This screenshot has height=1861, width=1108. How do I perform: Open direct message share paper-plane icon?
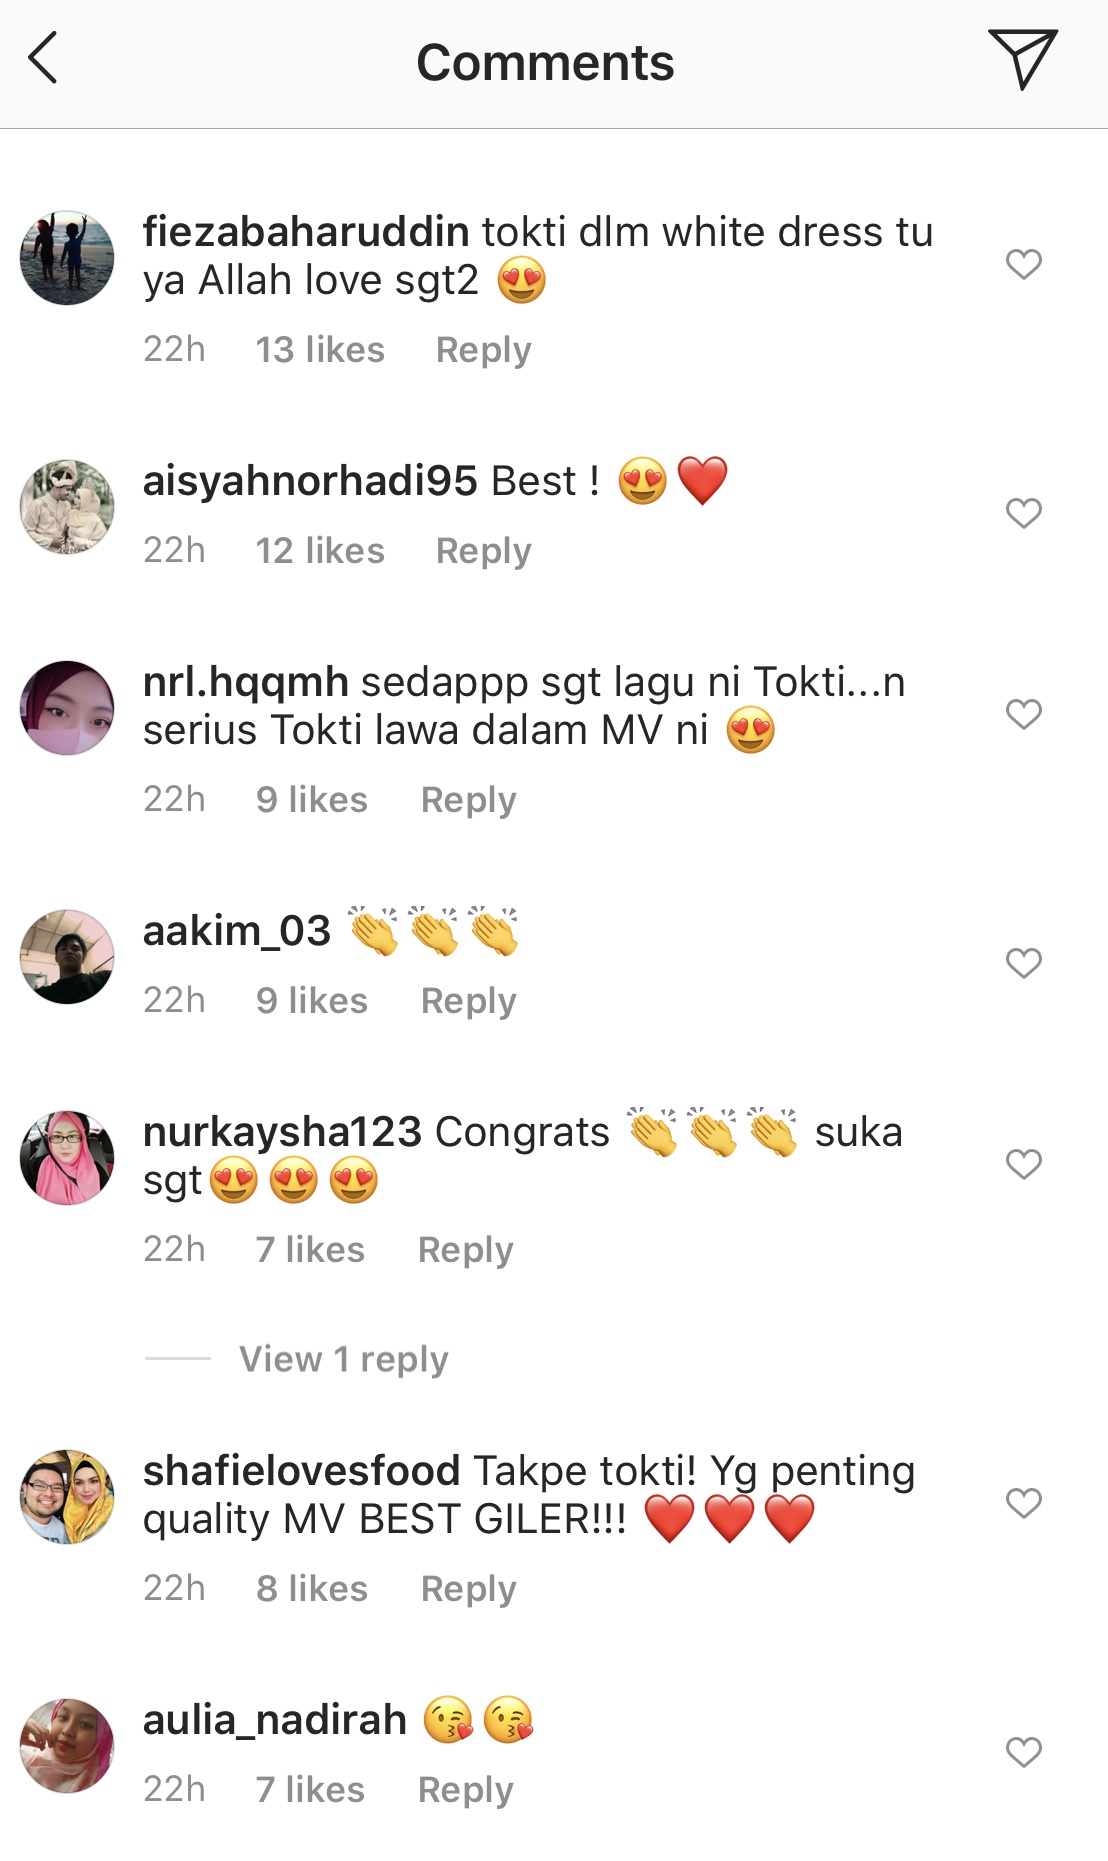coord(1023,59)
